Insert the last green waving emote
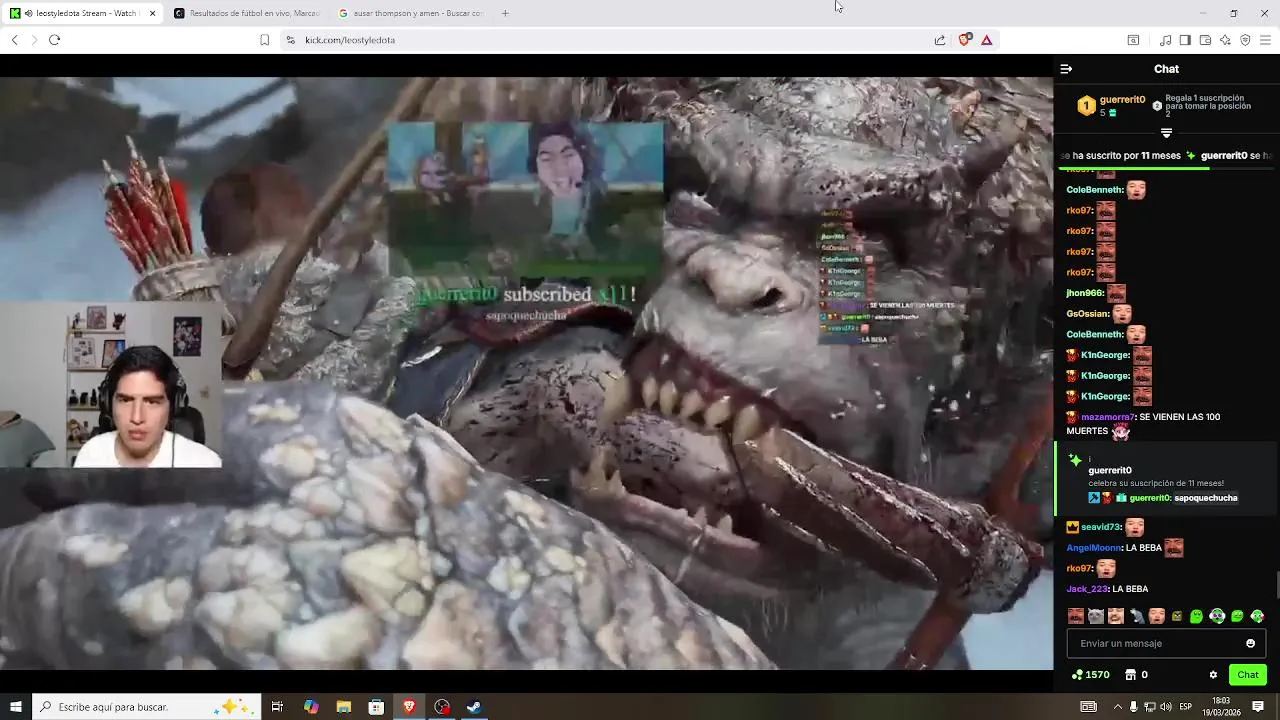This screenshot has width=1280, height=720. click(x=1257, y=616)
